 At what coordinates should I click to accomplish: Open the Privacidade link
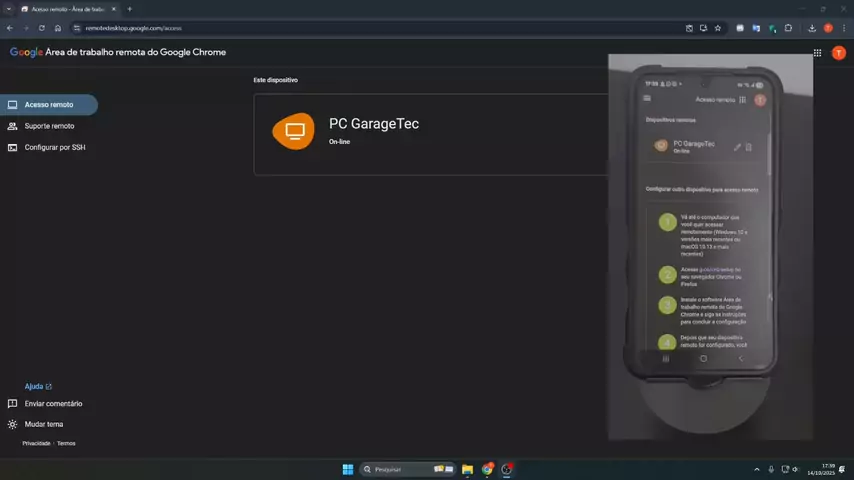point(36,443)
